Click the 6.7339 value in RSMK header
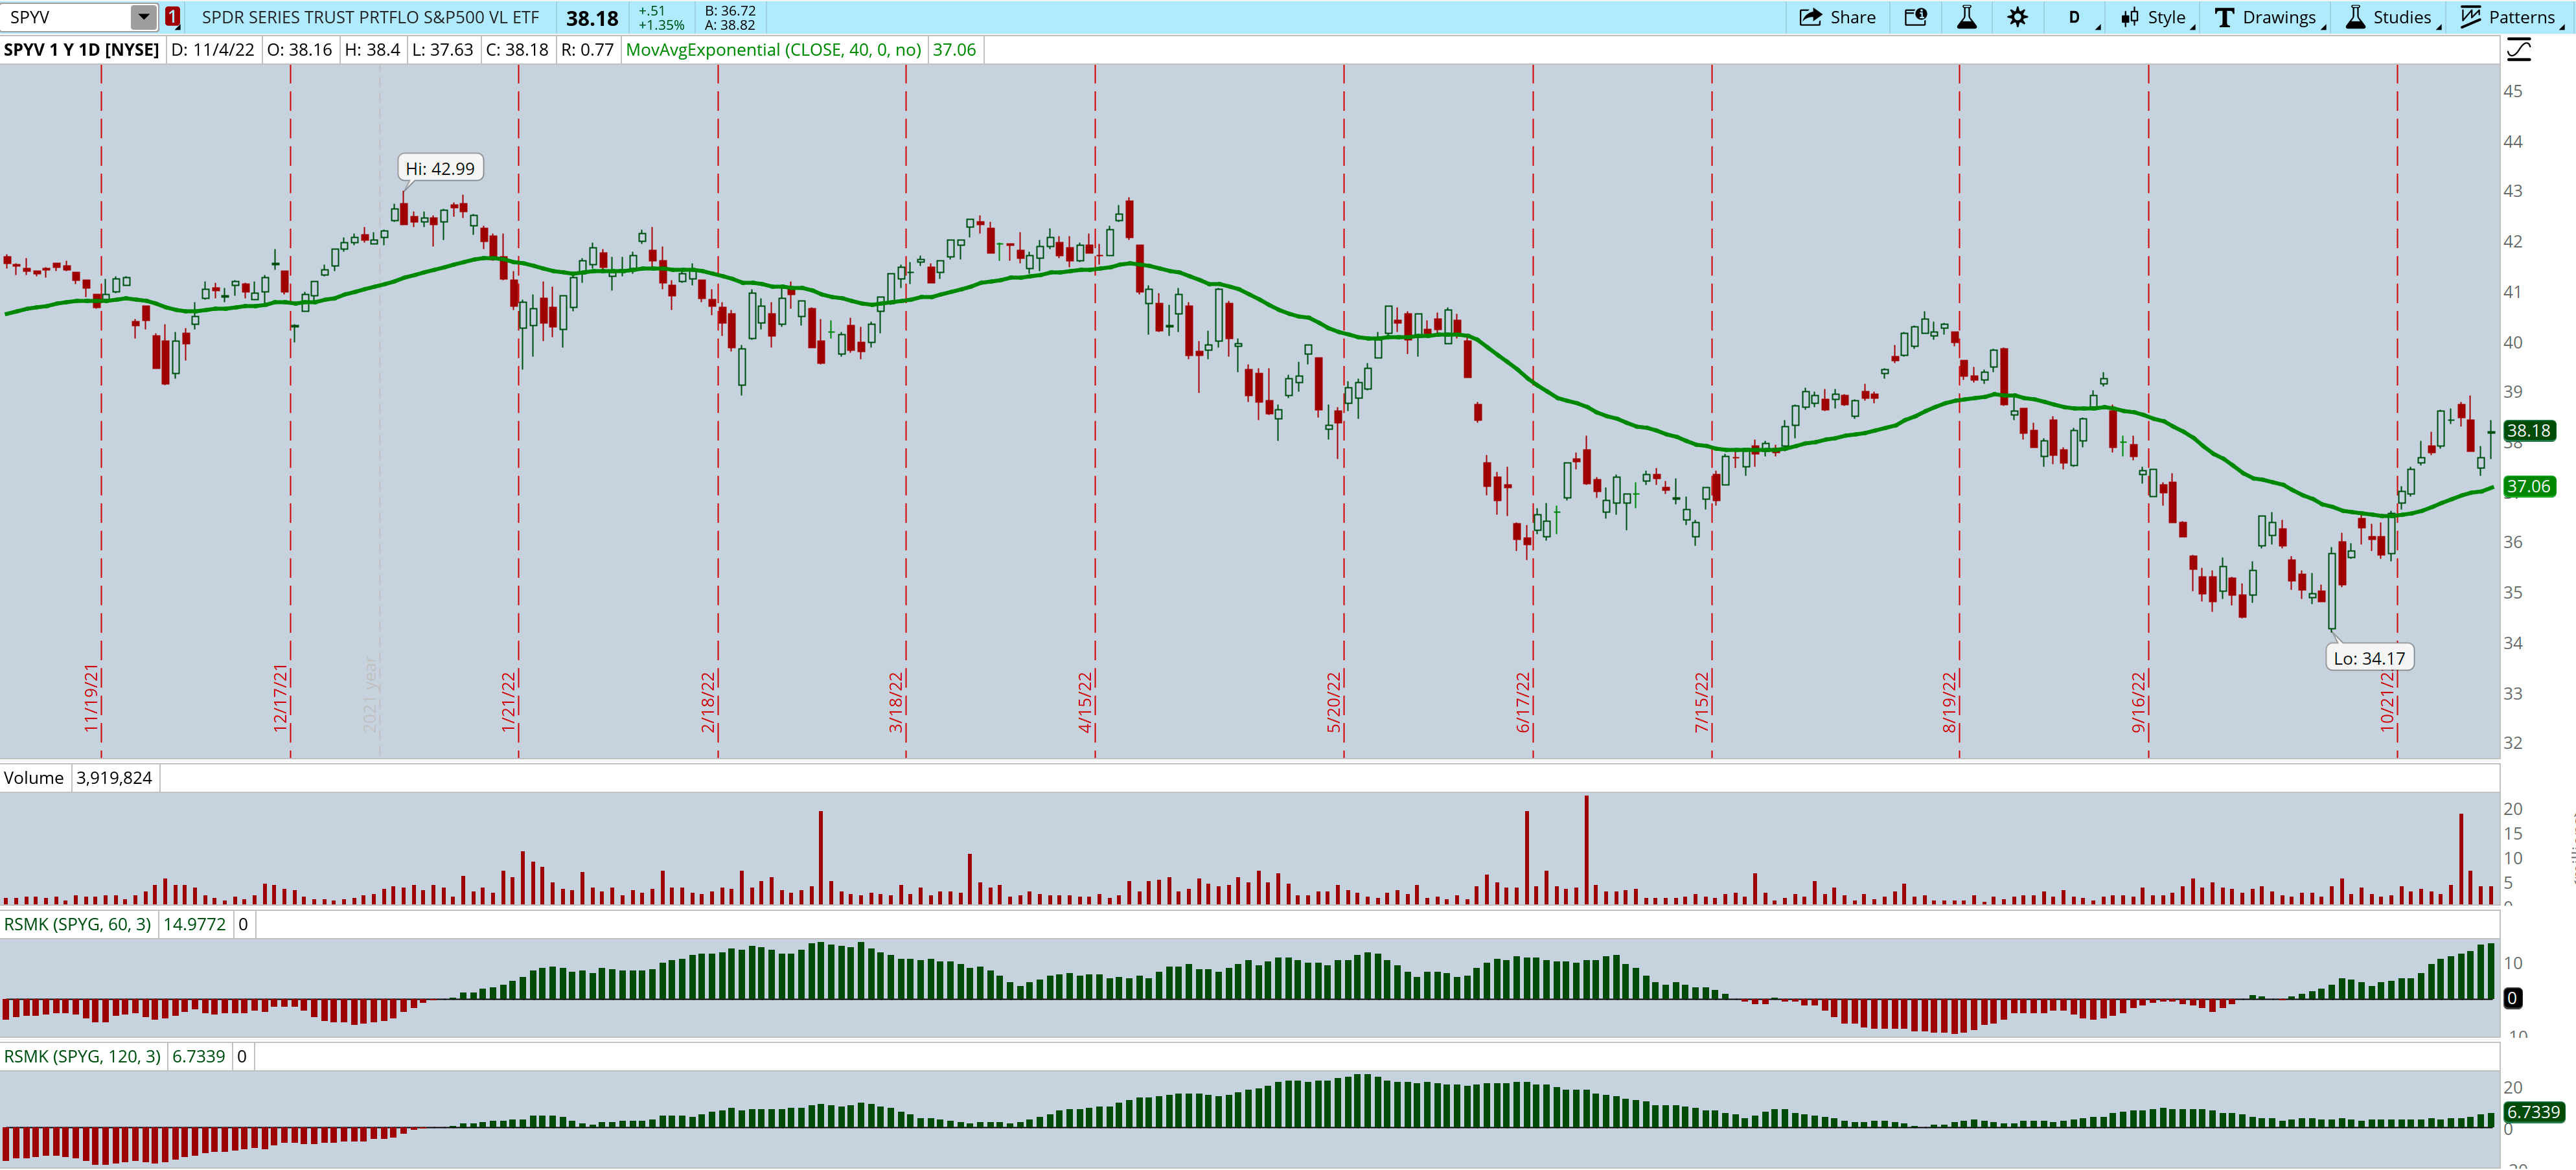This screenshot has width=2576, height=1170. click(x=198, y=1057)
